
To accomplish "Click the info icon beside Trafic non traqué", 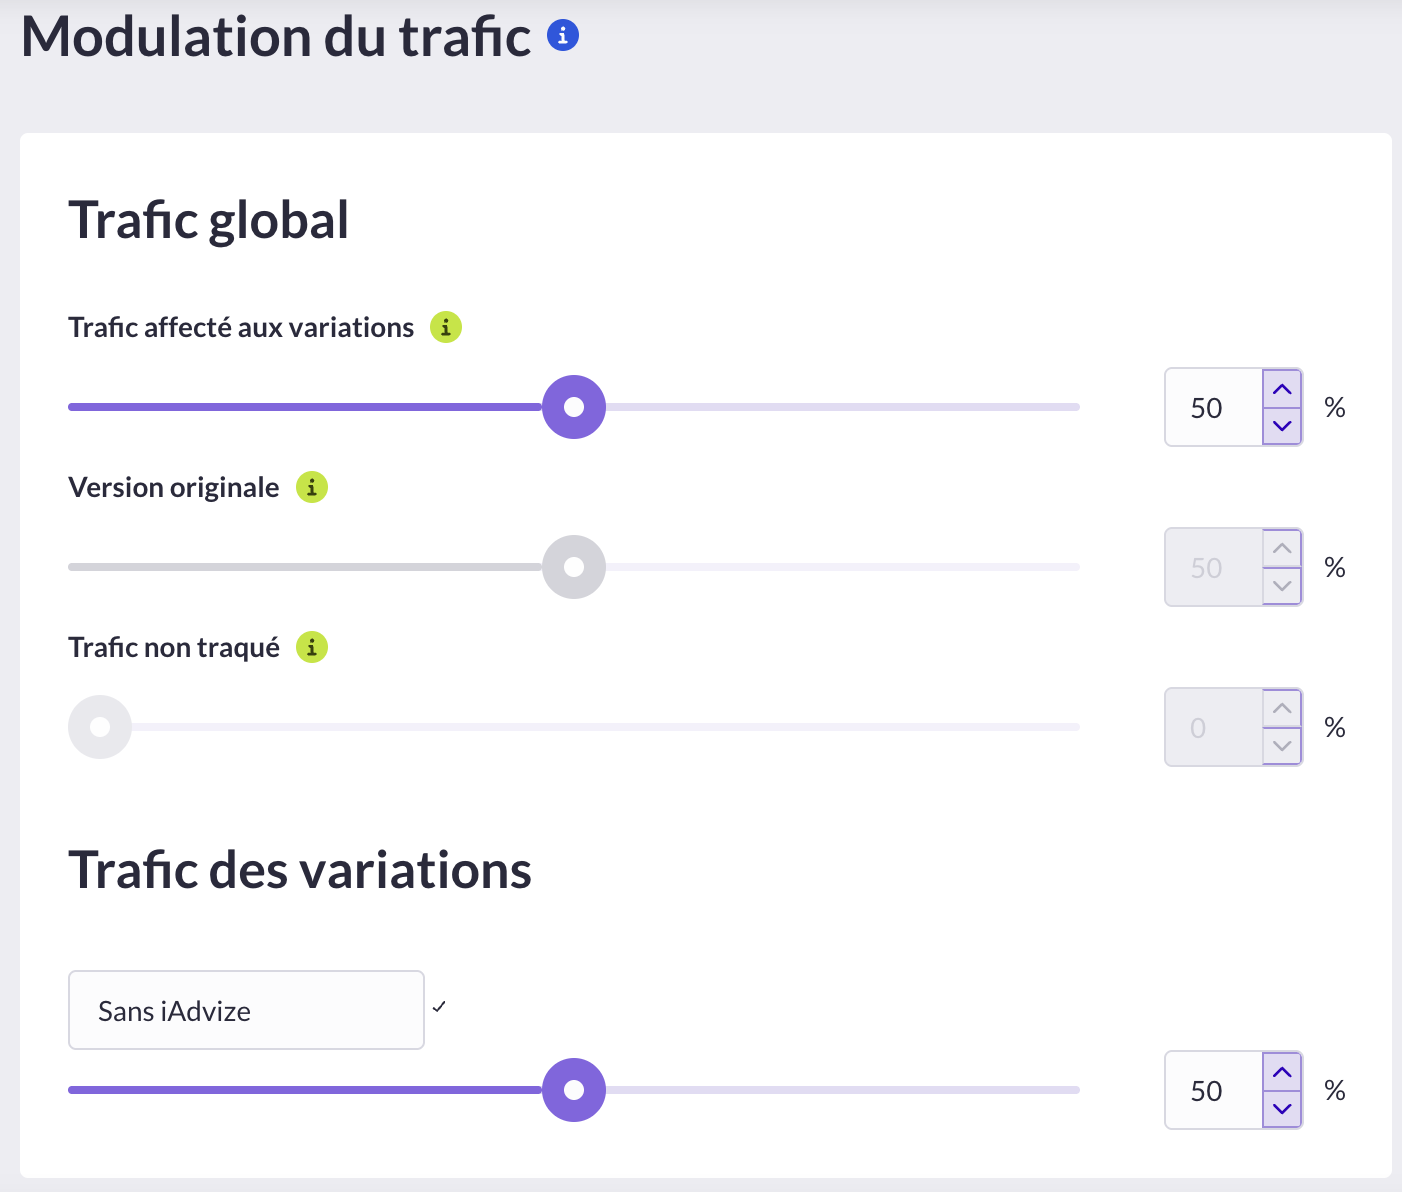I will (312, 647).
